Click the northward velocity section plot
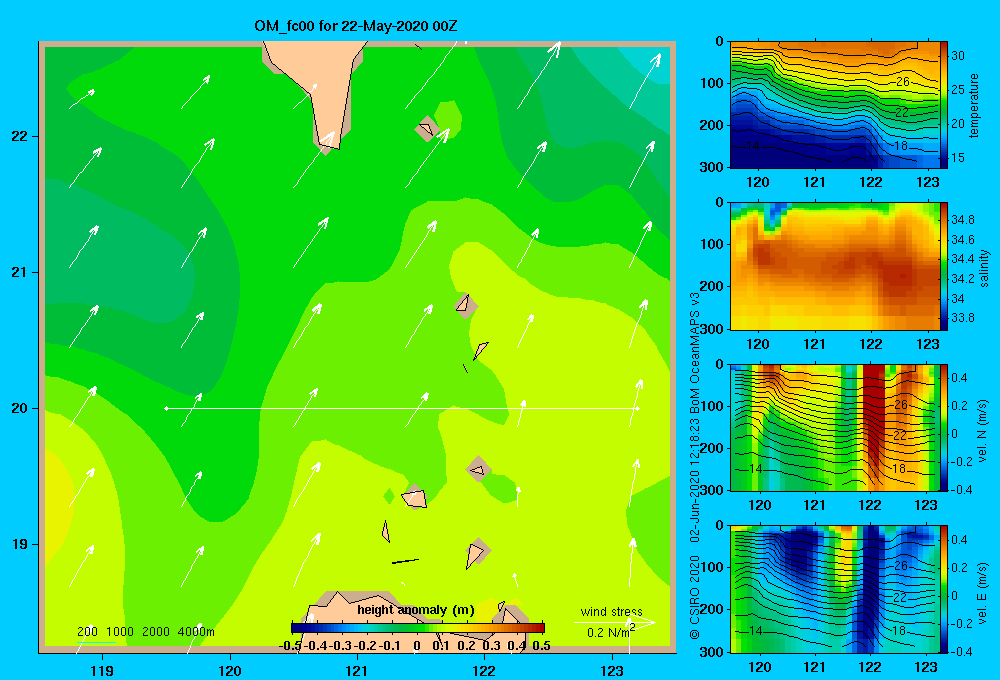1000x680 pixels. tap(834, 427)
